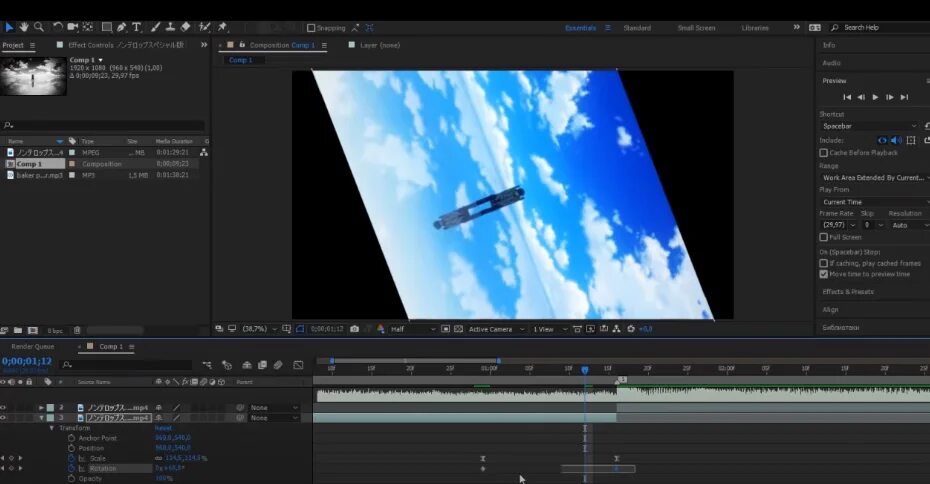Select the Brush tool
The height and width of the screenshot is (484, 930).
[155, 27]
